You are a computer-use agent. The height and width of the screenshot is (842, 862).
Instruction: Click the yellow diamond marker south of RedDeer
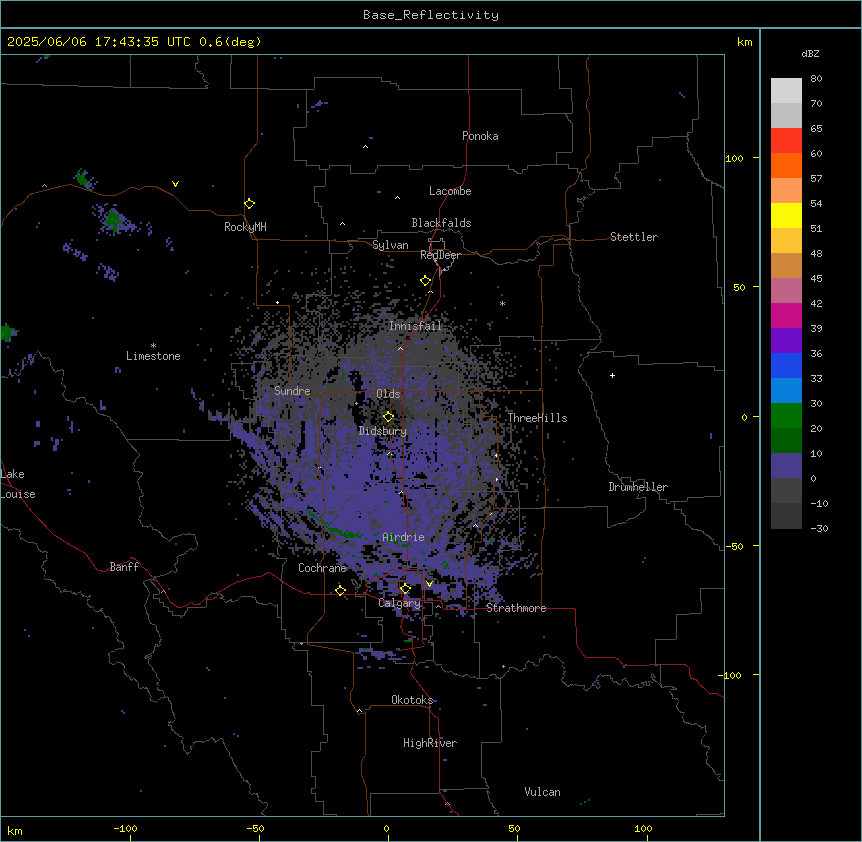tap(425, 281)
